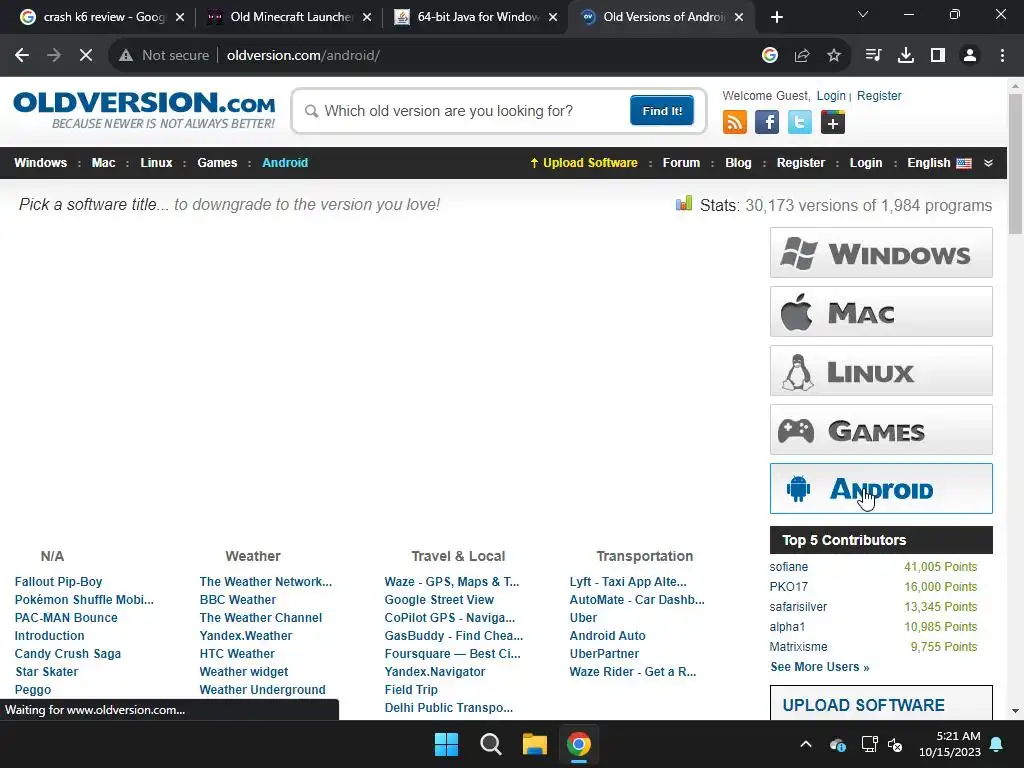Image resolution: width=1024 pixels, height=768 pixels.
Task: Click the Chrome taskbar icon
Action: point(579,744)
